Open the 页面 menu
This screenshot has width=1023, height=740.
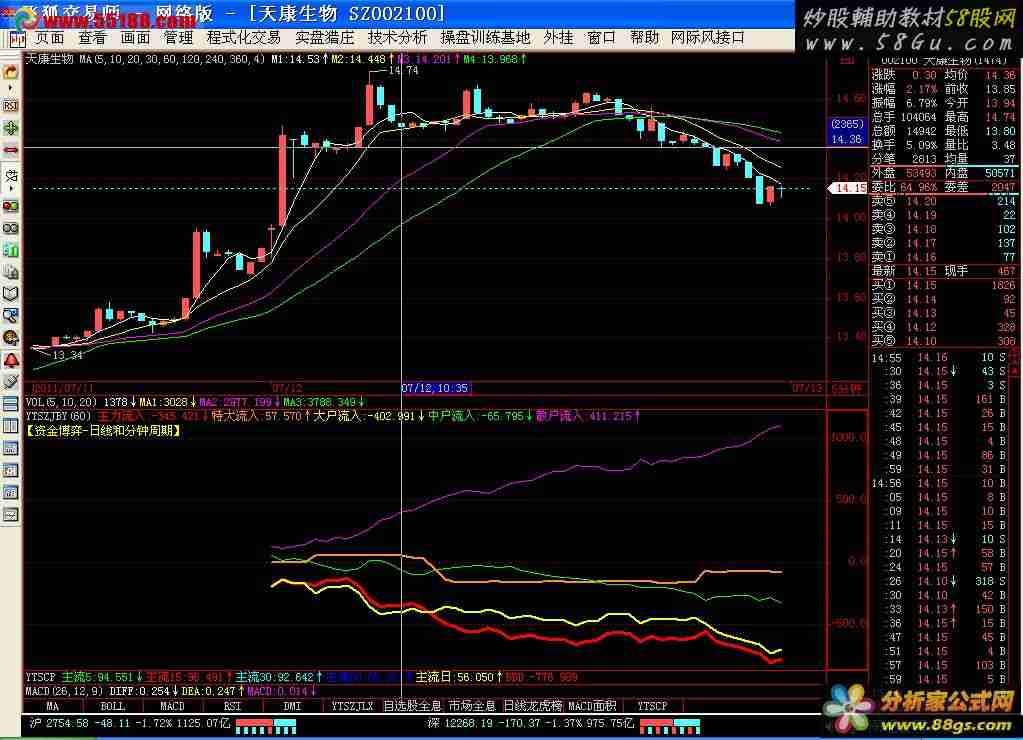pos(50,38)
